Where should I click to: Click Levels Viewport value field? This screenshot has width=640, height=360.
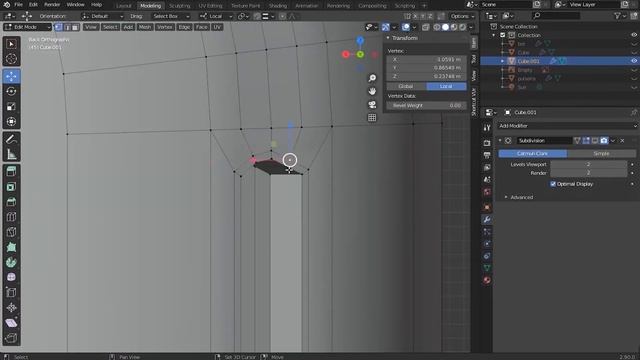tap(588, 164)
